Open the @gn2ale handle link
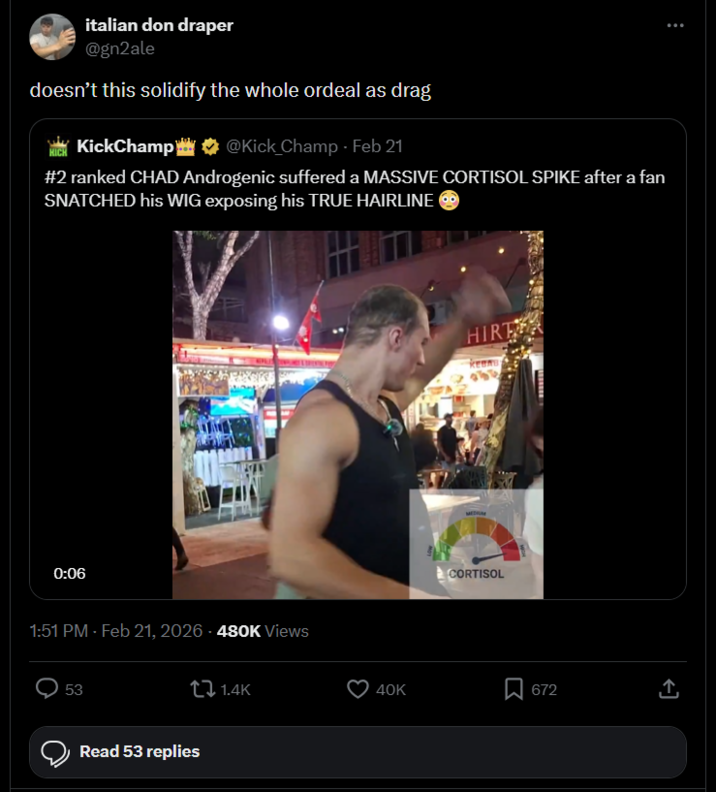Image resolution: width=716 pixels, height=792 pixels. [121, 48]
